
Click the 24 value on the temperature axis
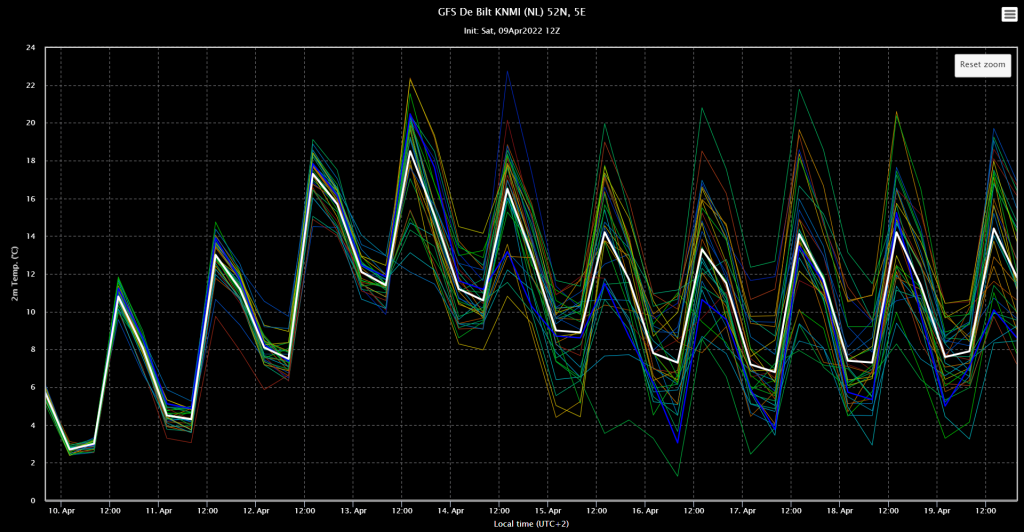click(x=31, y=48)
